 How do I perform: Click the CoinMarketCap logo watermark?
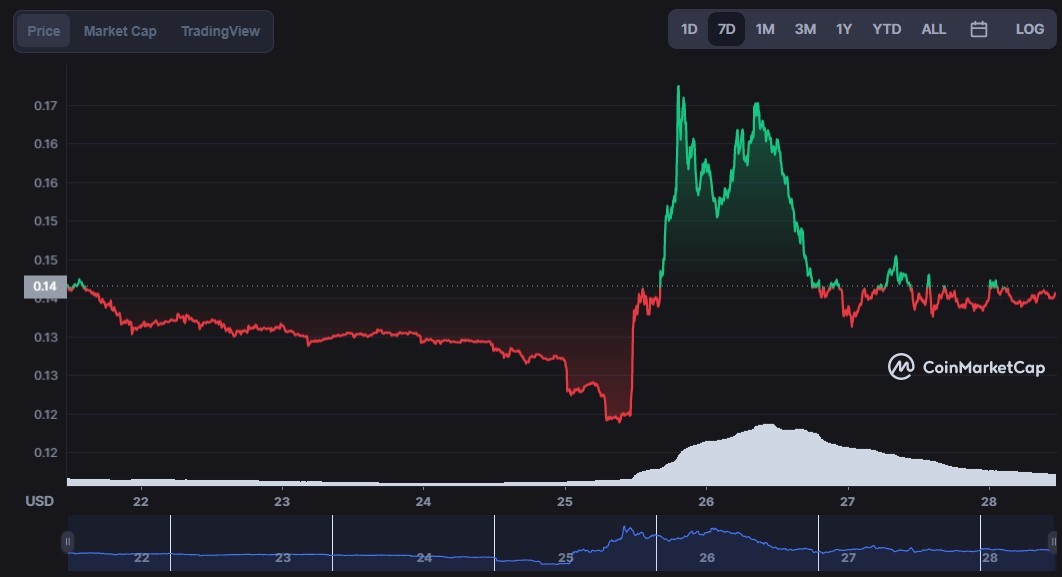[967, 367]
